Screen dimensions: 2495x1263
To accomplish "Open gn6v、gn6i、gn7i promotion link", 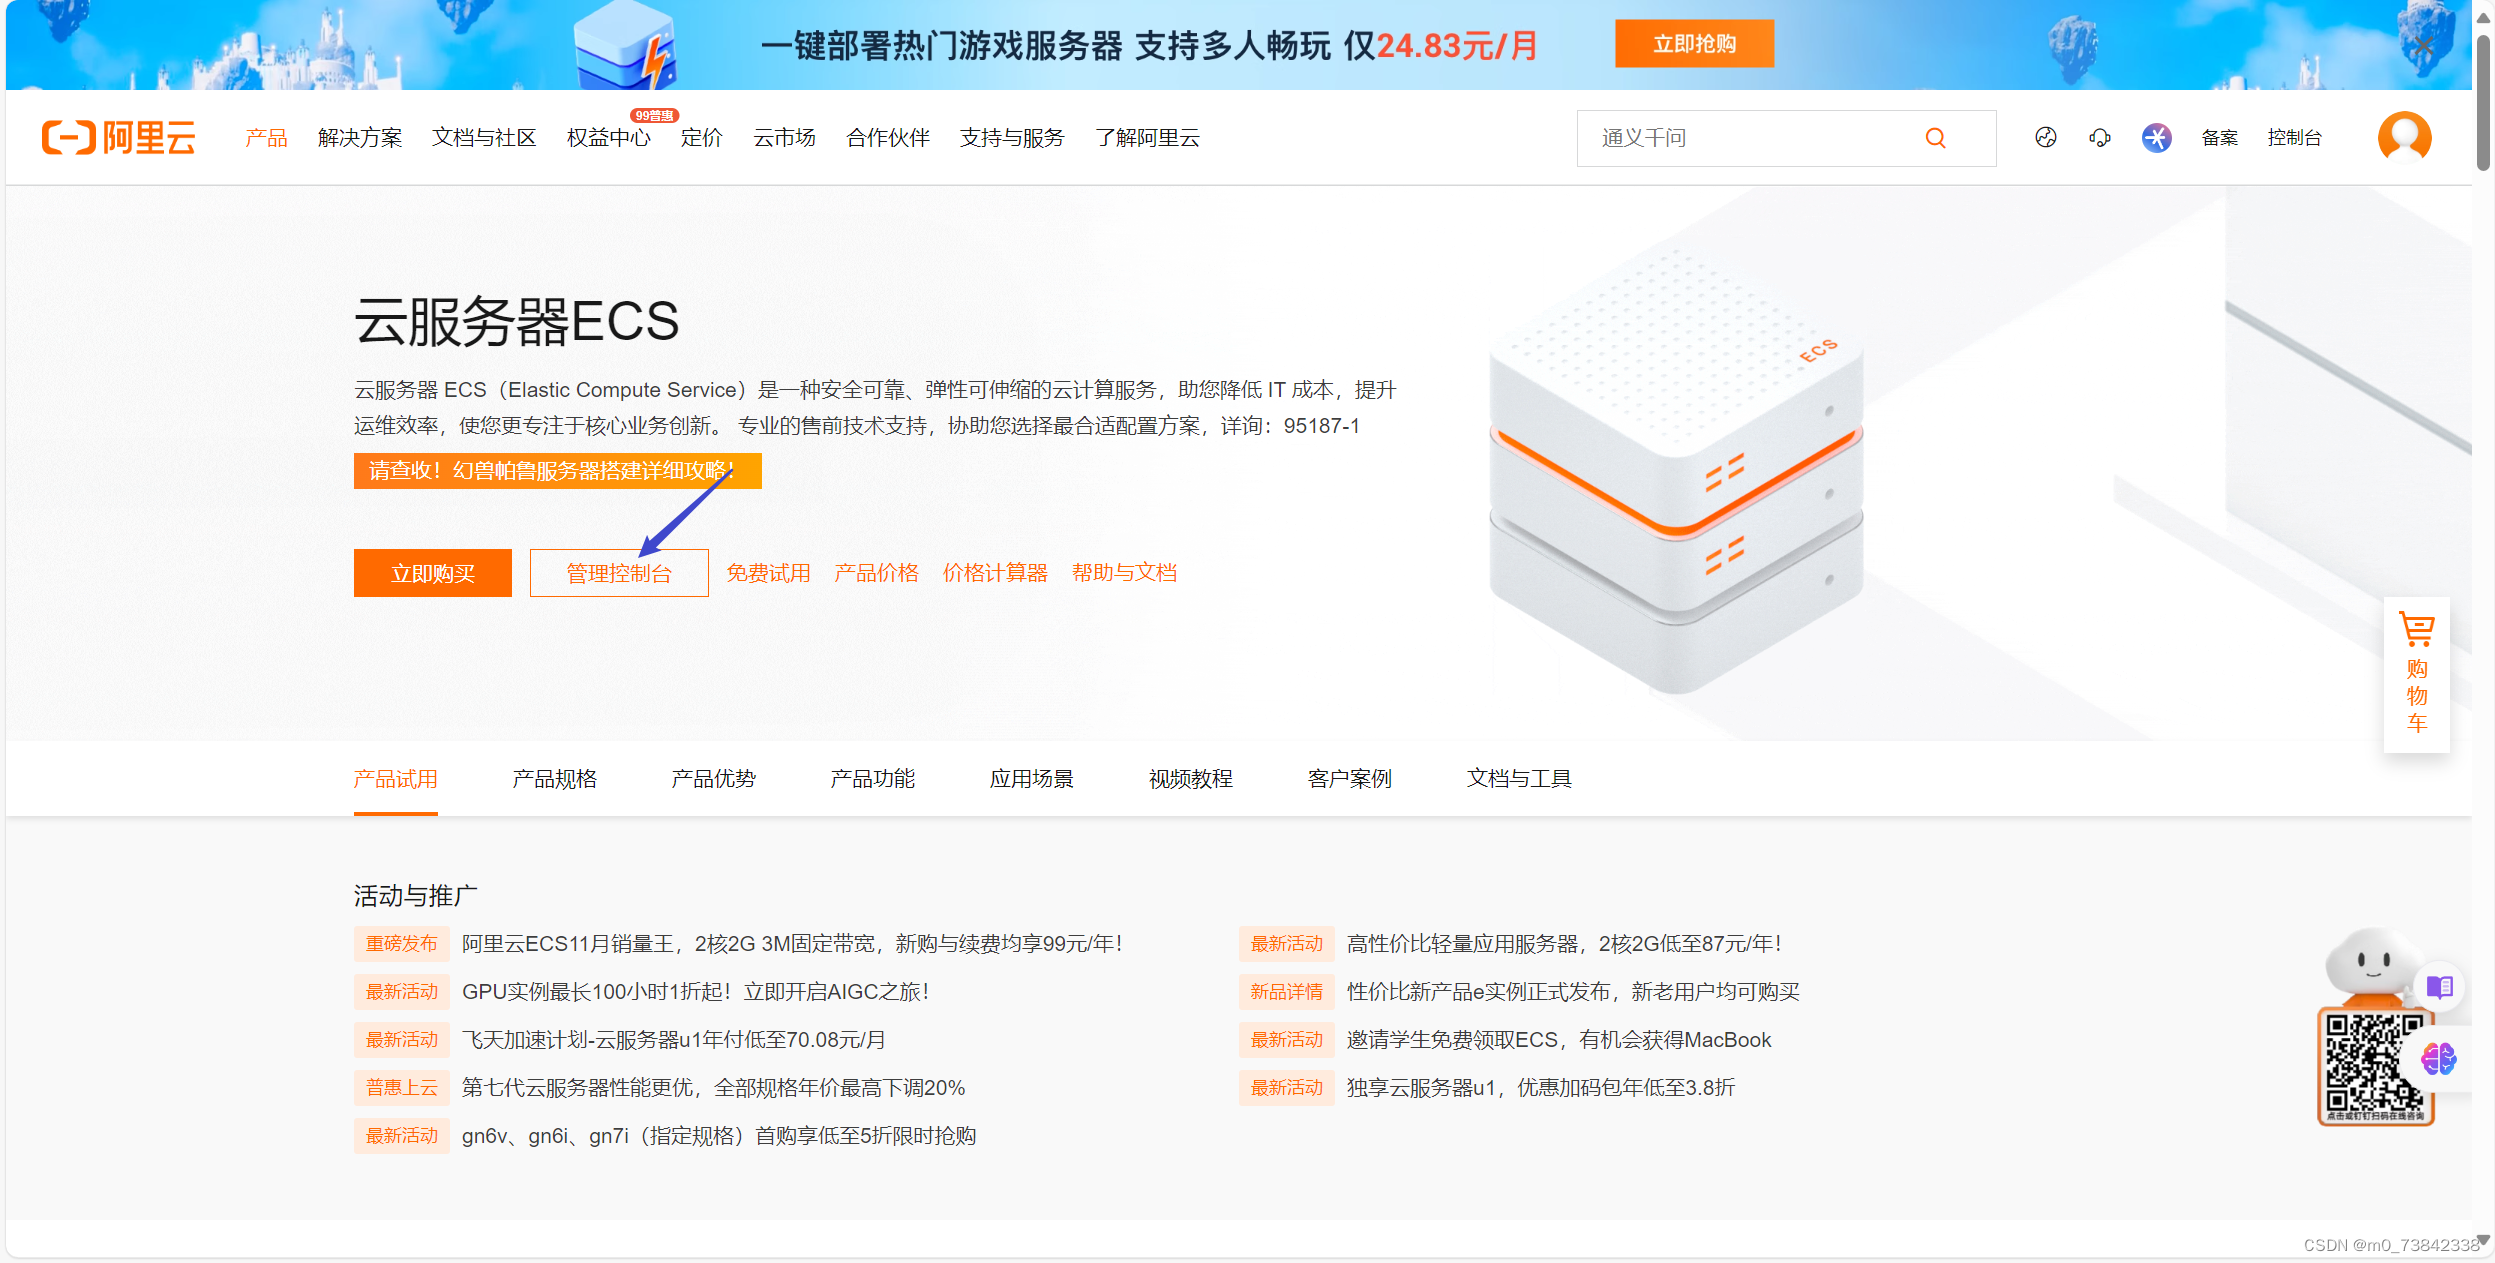I will (x=718, y=1136).
